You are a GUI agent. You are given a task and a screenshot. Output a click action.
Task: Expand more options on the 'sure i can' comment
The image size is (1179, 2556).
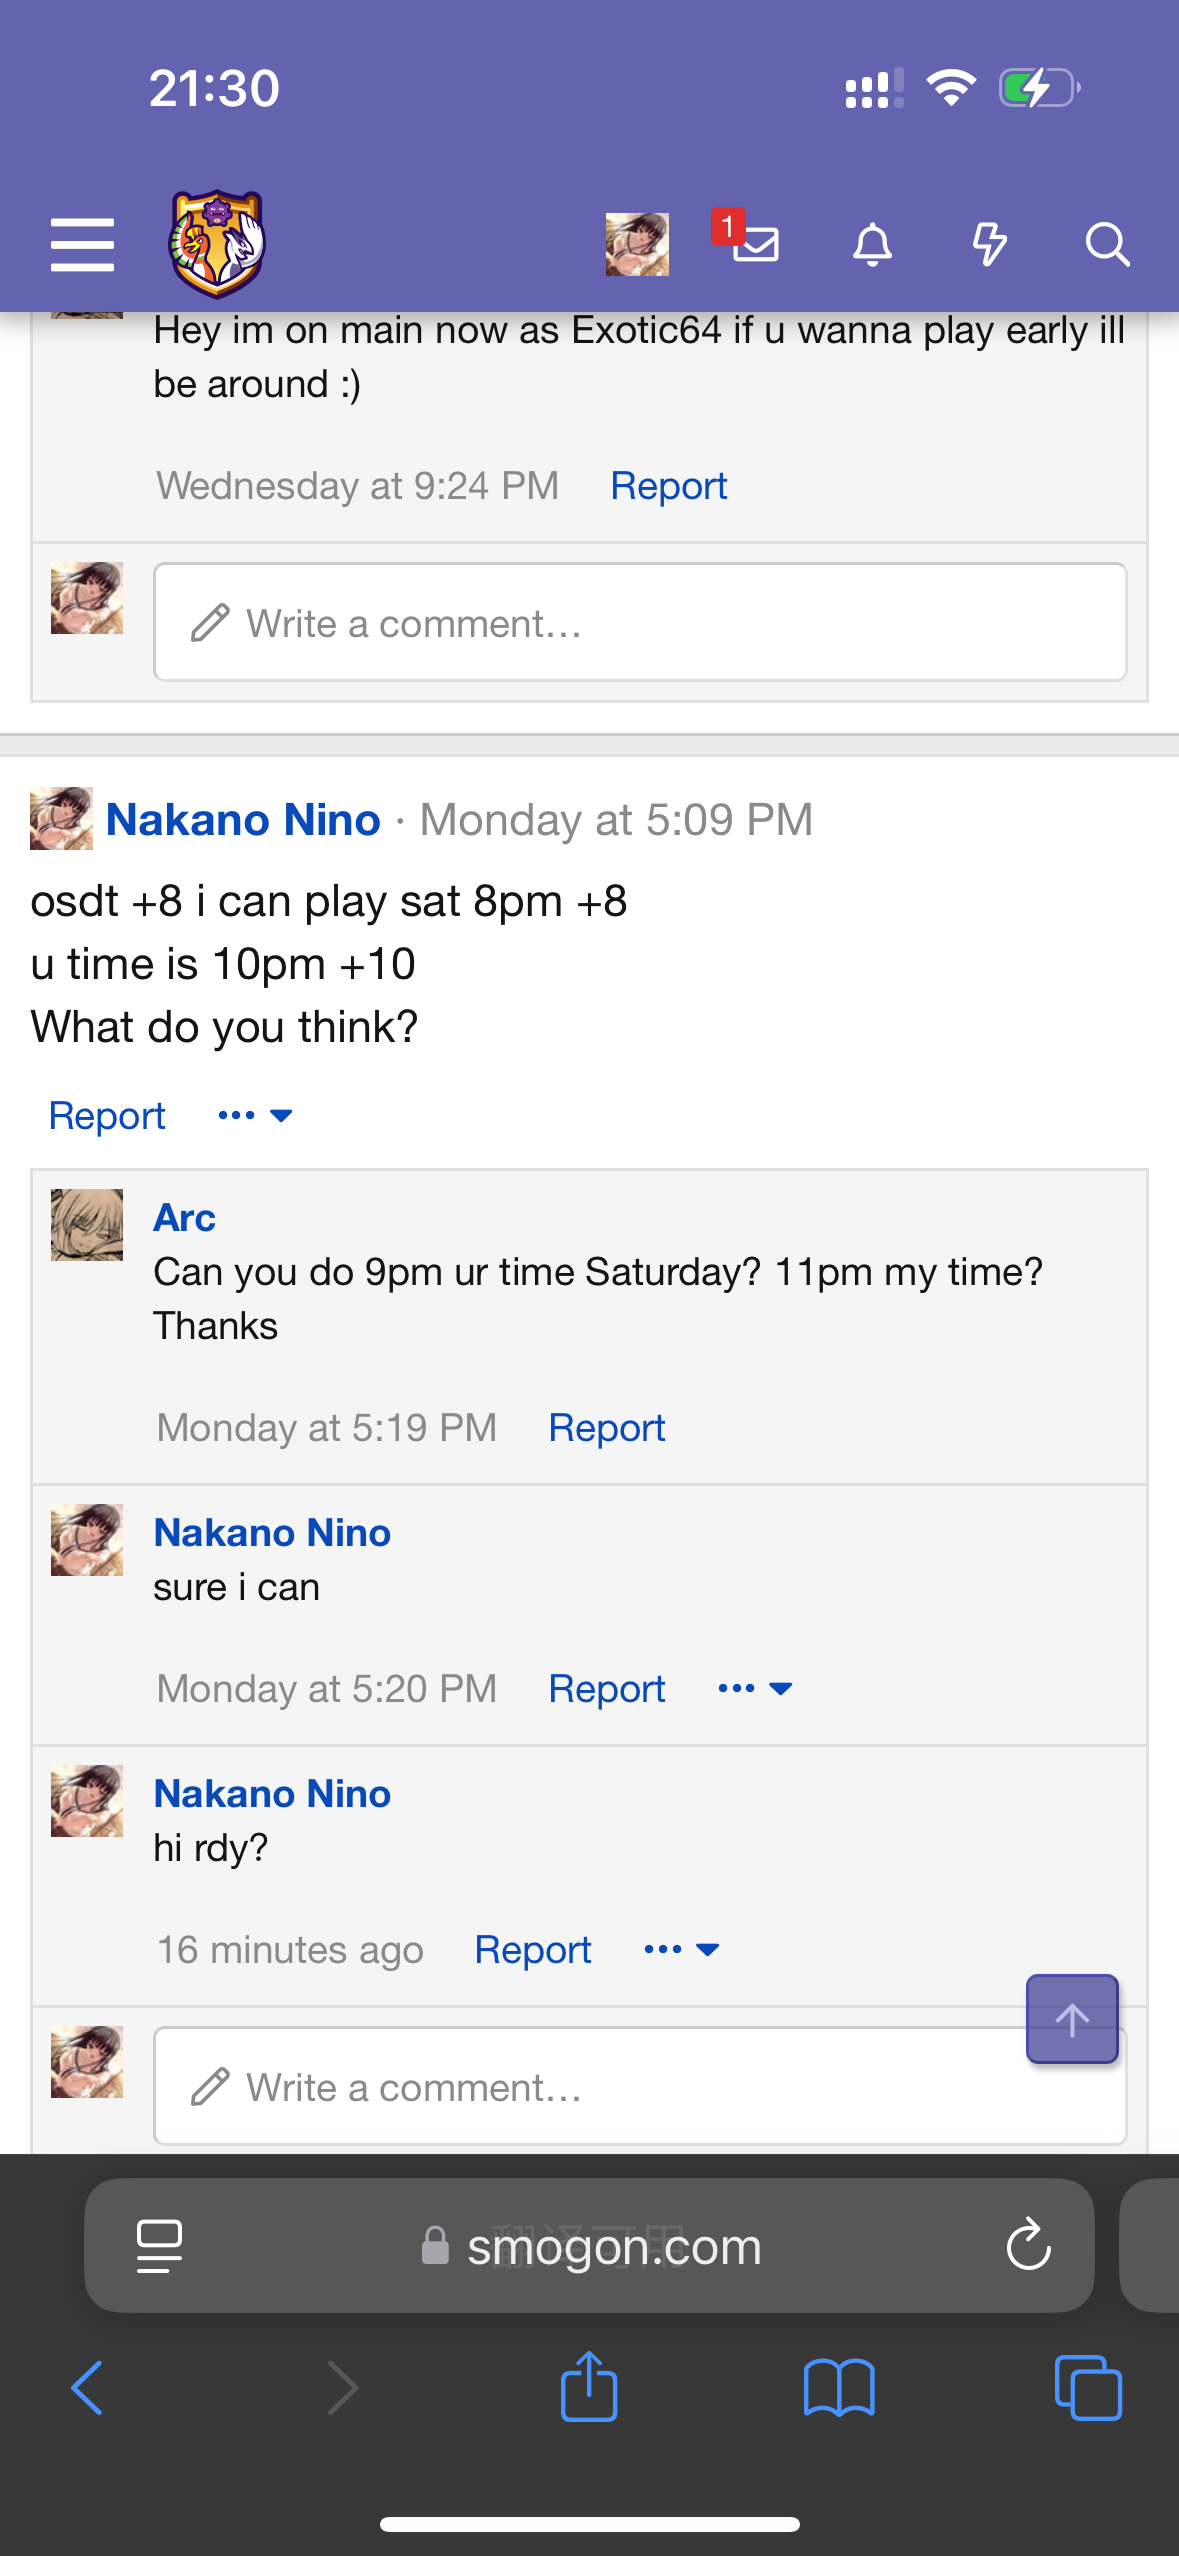(x=755, y=1688)
